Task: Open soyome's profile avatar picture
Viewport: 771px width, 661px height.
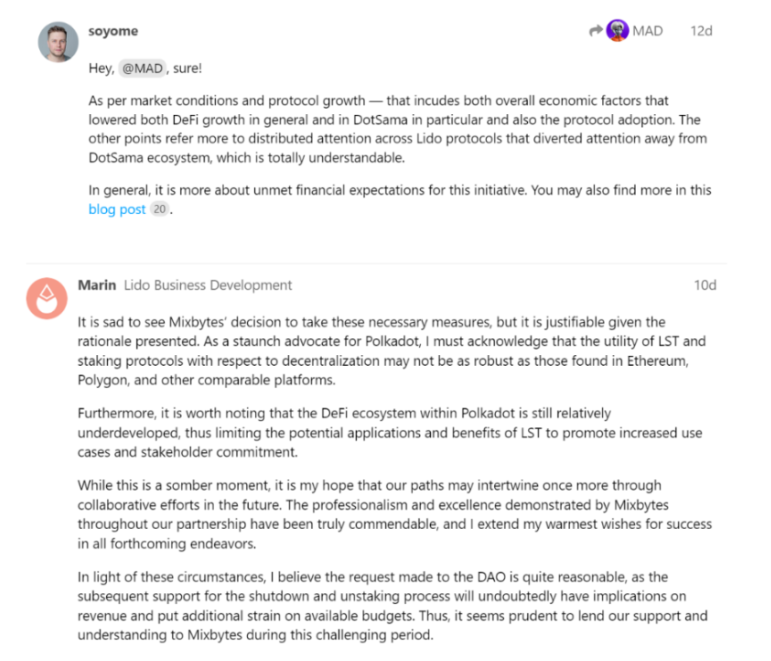Action: [58, 42]
